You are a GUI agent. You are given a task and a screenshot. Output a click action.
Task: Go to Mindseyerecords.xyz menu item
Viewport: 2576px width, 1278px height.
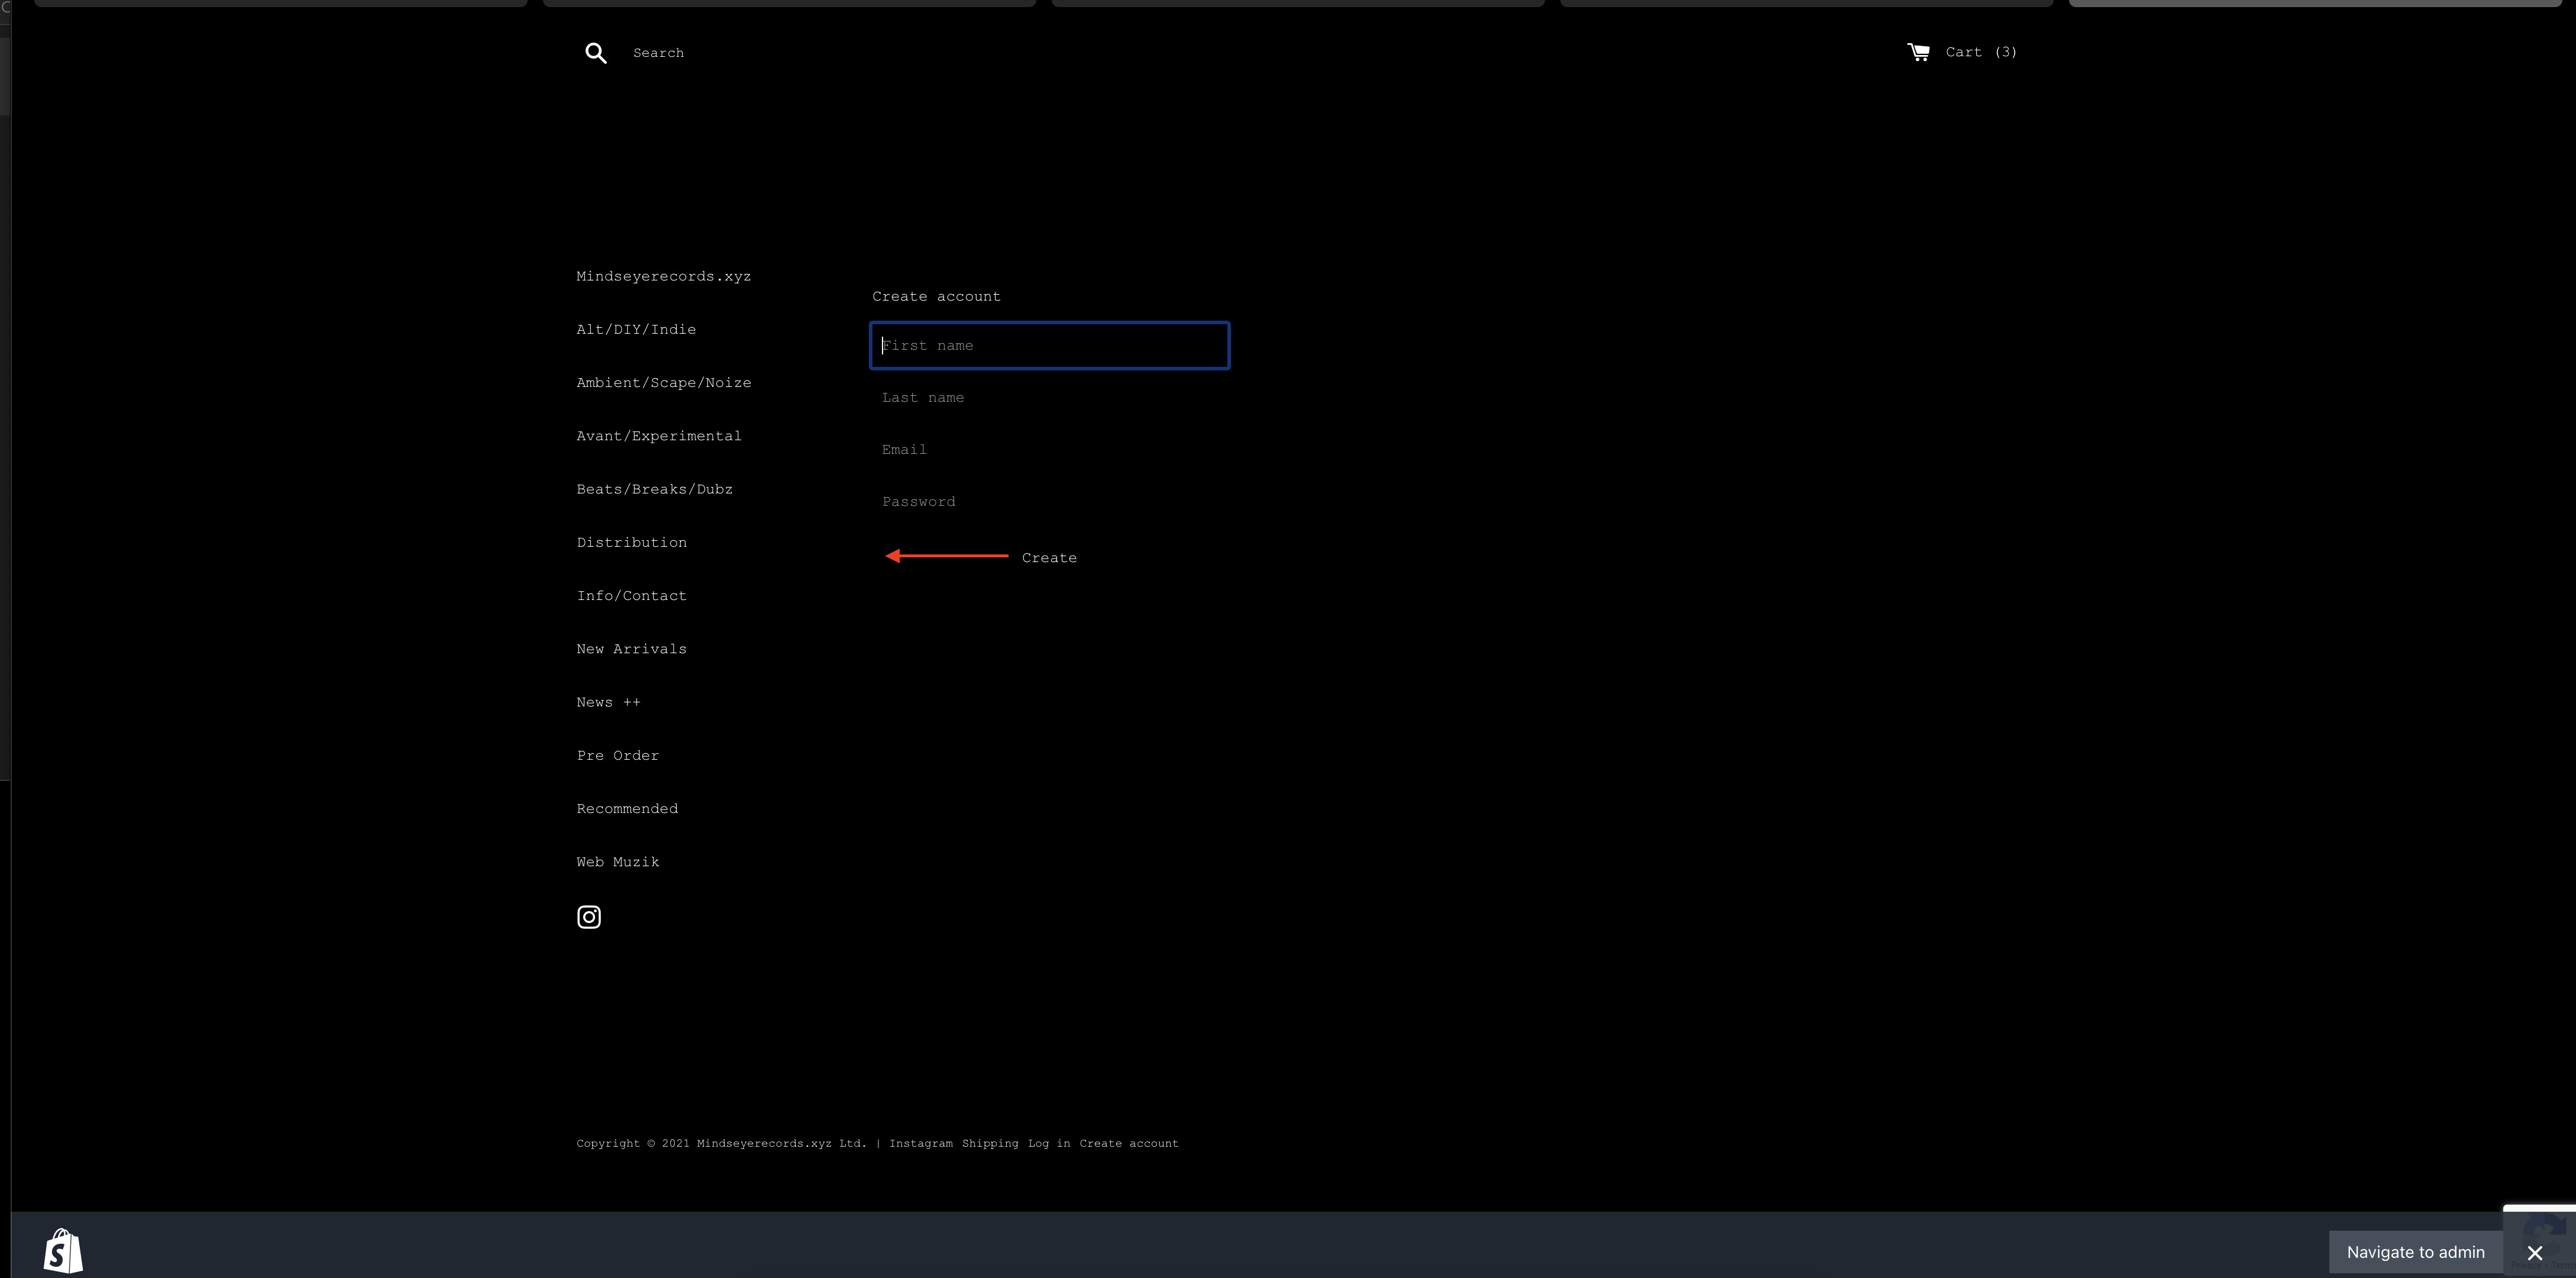click(x=663, y=276)
